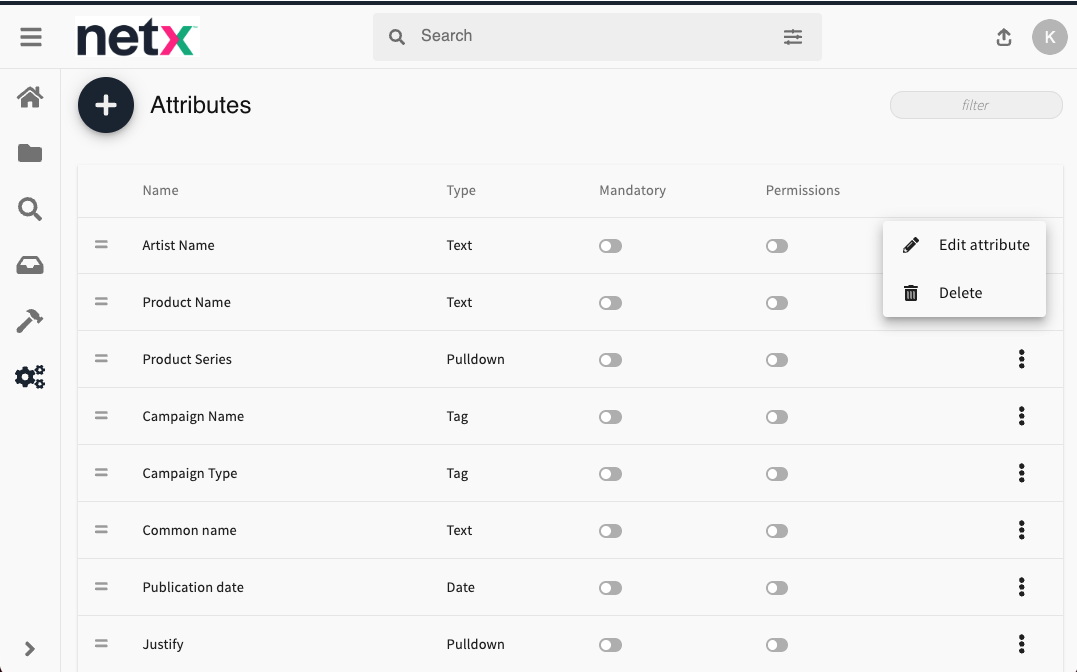
Task: Click the Permissions column header
Action: tap(803, 190)
